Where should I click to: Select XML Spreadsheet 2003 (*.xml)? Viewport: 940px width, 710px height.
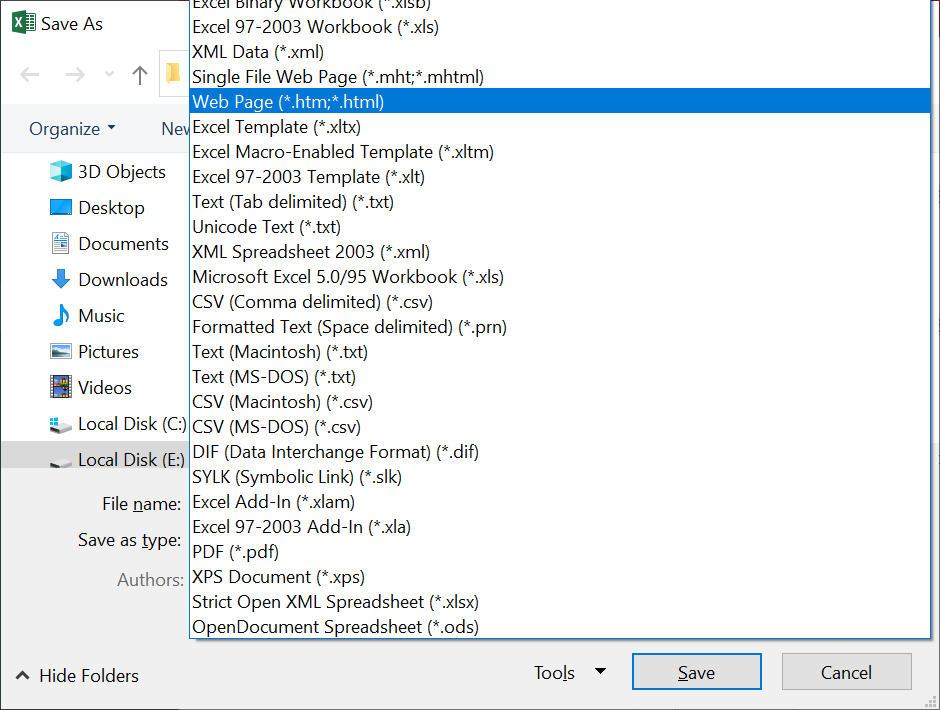[560, 252]
